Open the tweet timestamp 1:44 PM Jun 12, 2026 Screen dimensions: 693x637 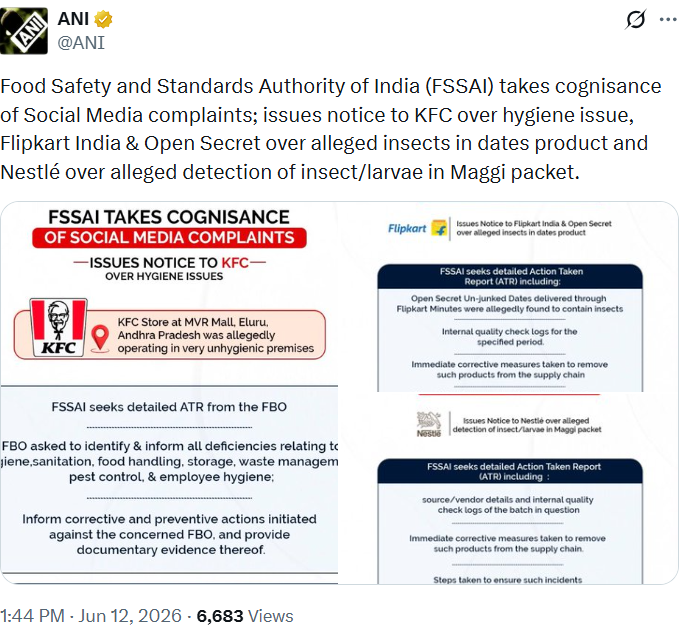[x=91, y=616]
